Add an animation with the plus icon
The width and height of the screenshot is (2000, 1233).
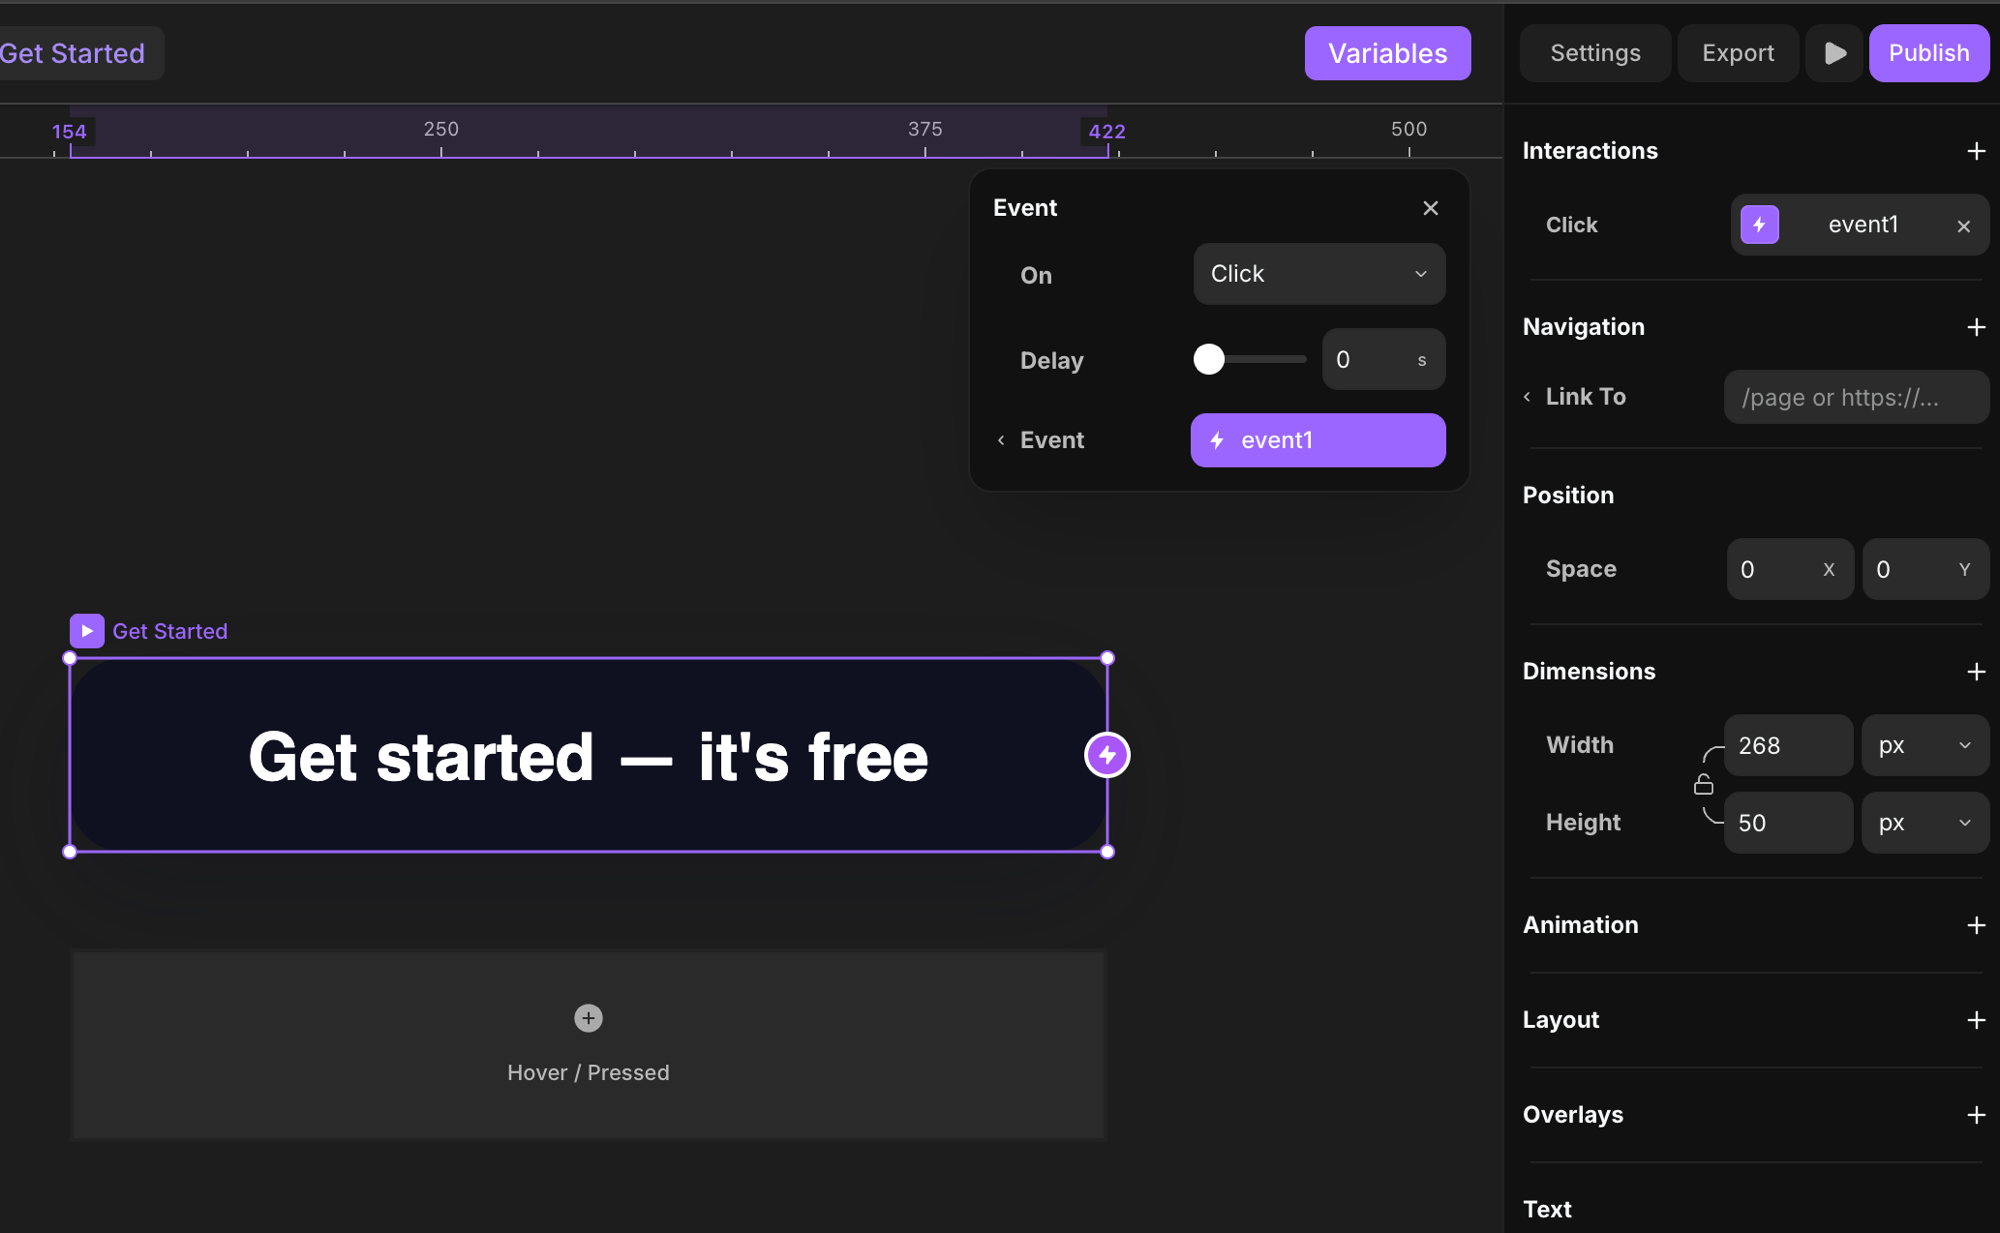click(1976, 925)
